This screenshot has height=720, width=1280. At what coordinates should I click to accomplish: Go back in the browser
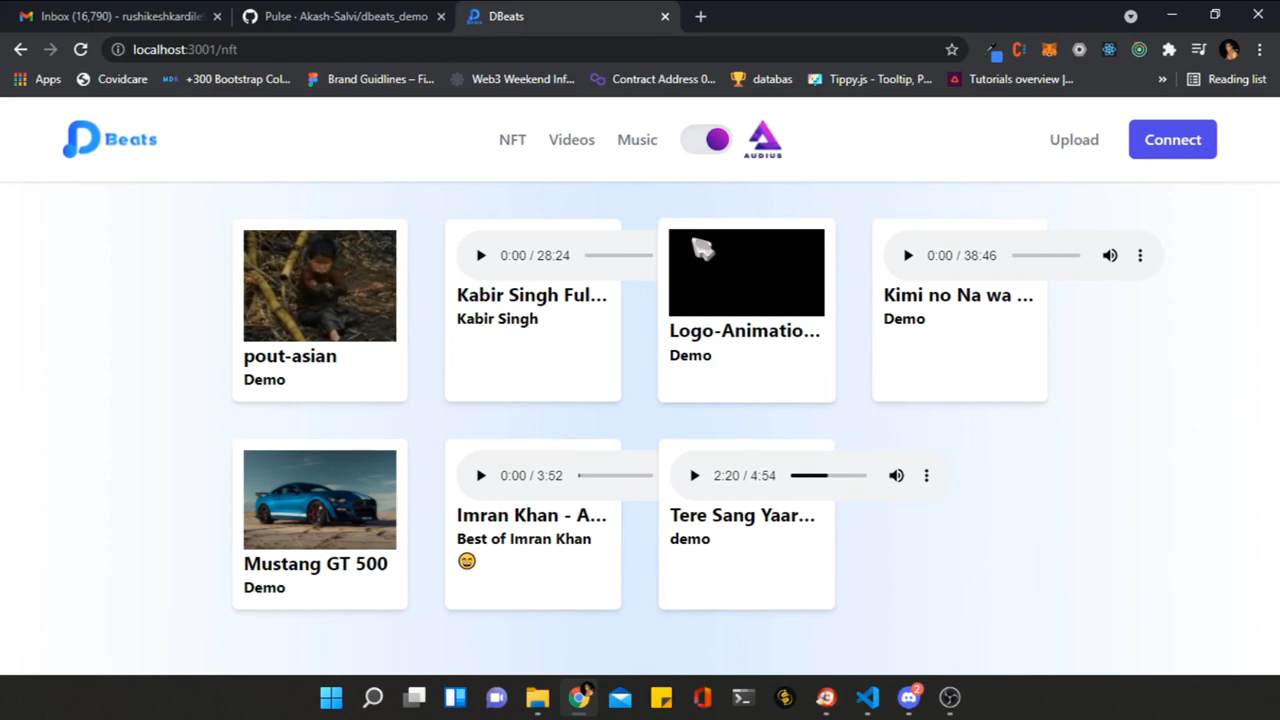(x=20, y=49)
